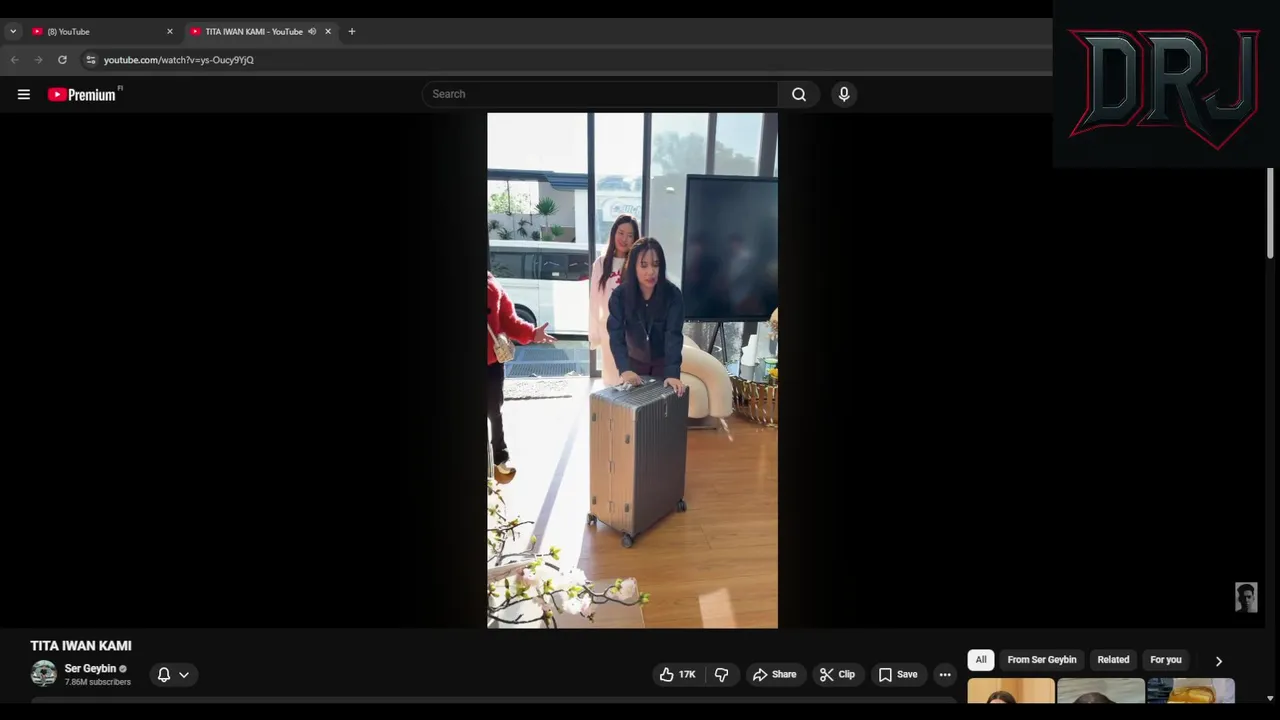Select the Related filter chip

[1113, 660]
